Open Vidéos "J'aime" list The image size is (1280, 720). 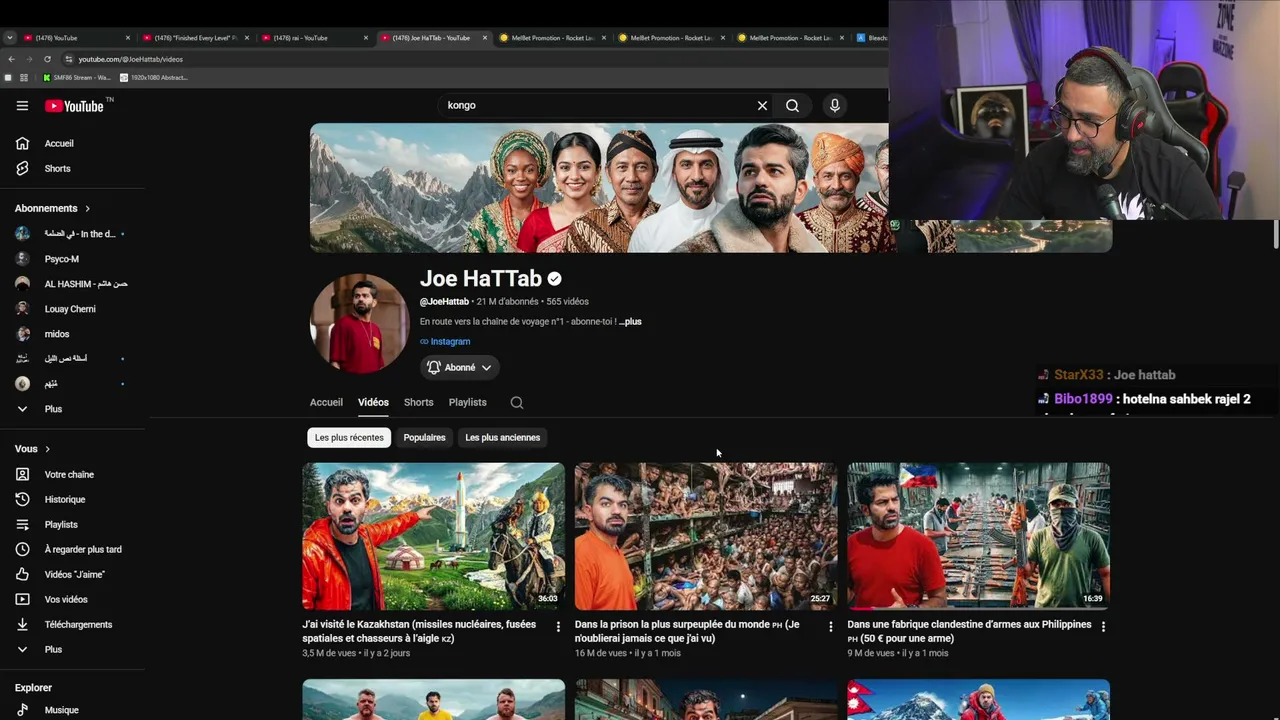click(72, 574)
